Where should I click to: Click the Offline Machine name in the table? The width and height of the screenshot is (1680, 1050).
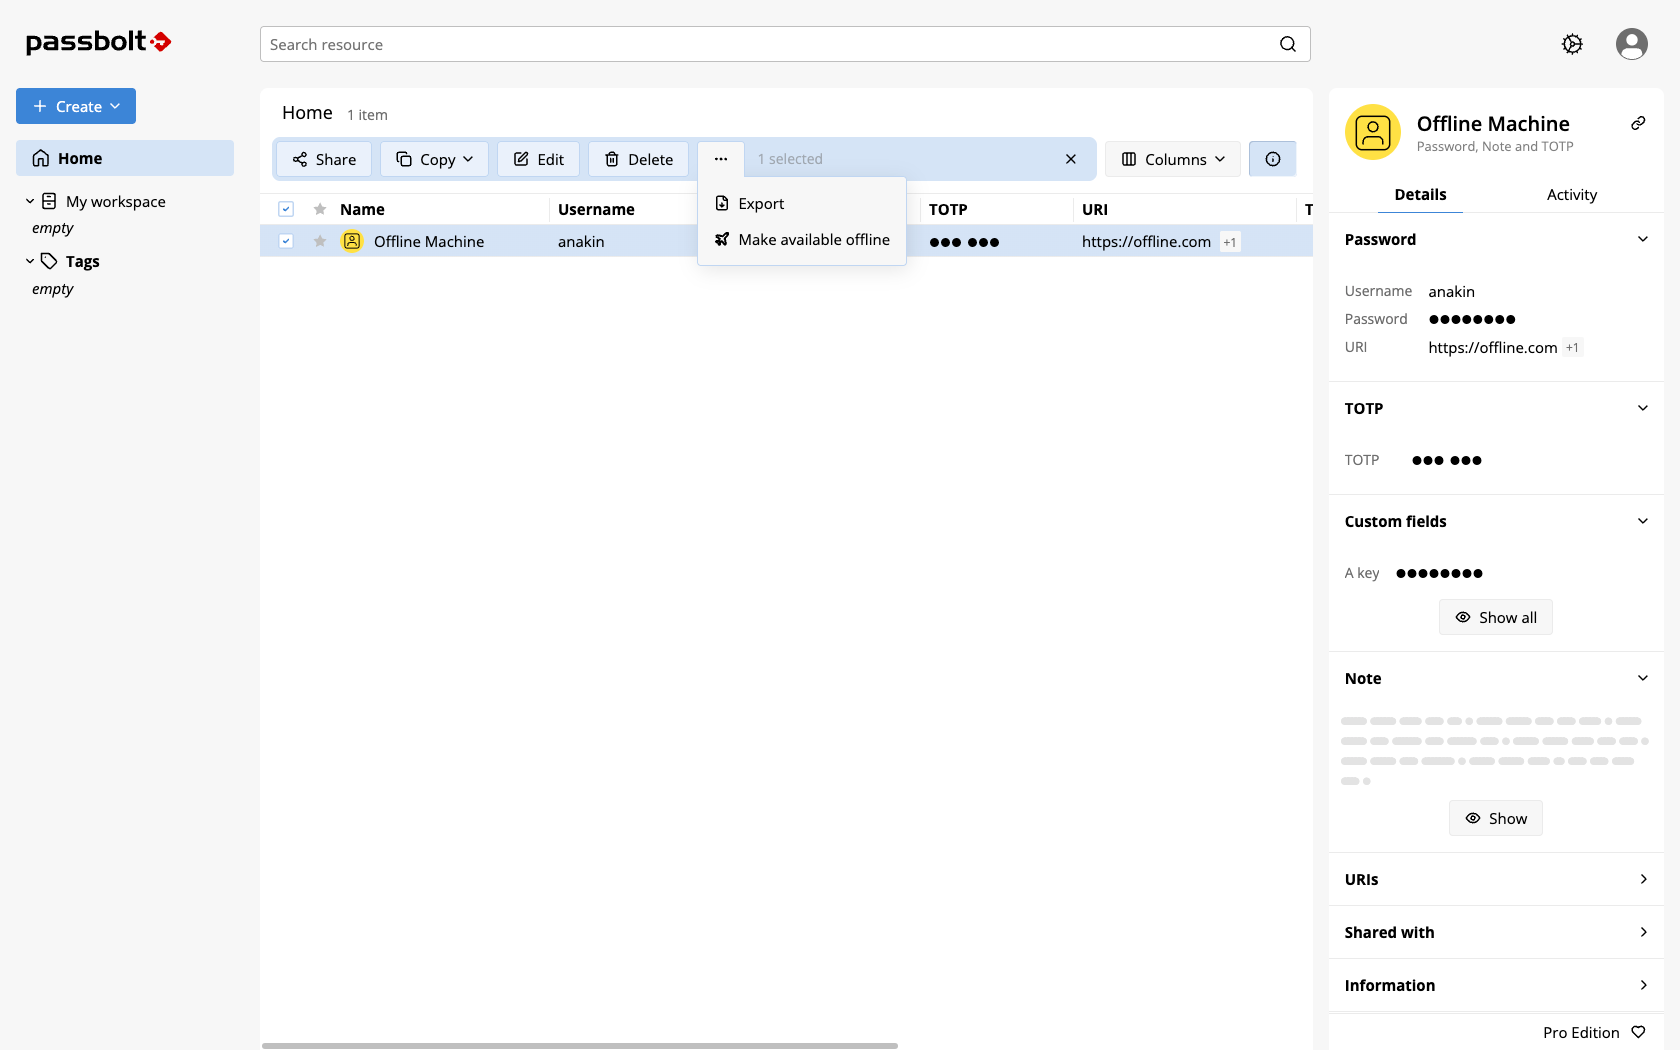coord(429,241)
